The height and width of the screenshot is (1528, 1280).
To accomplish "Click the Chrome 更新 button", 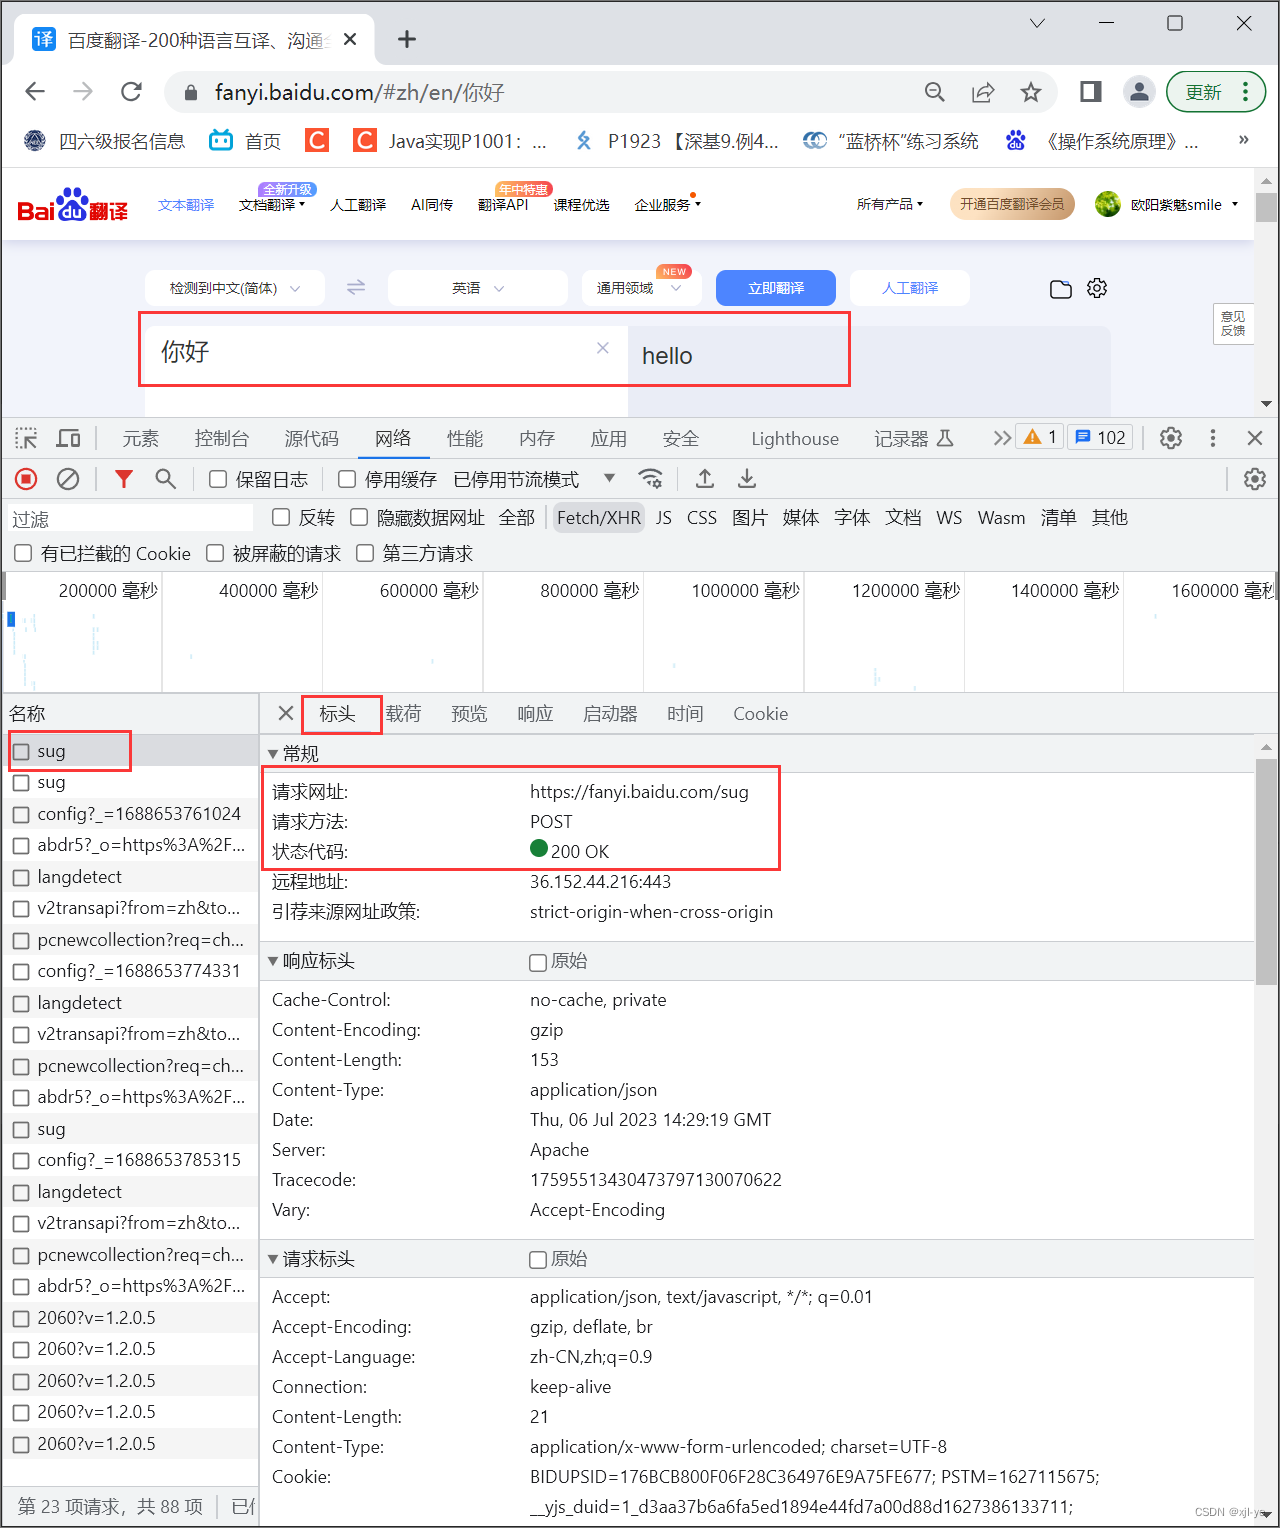I will tap(1216, 92).
